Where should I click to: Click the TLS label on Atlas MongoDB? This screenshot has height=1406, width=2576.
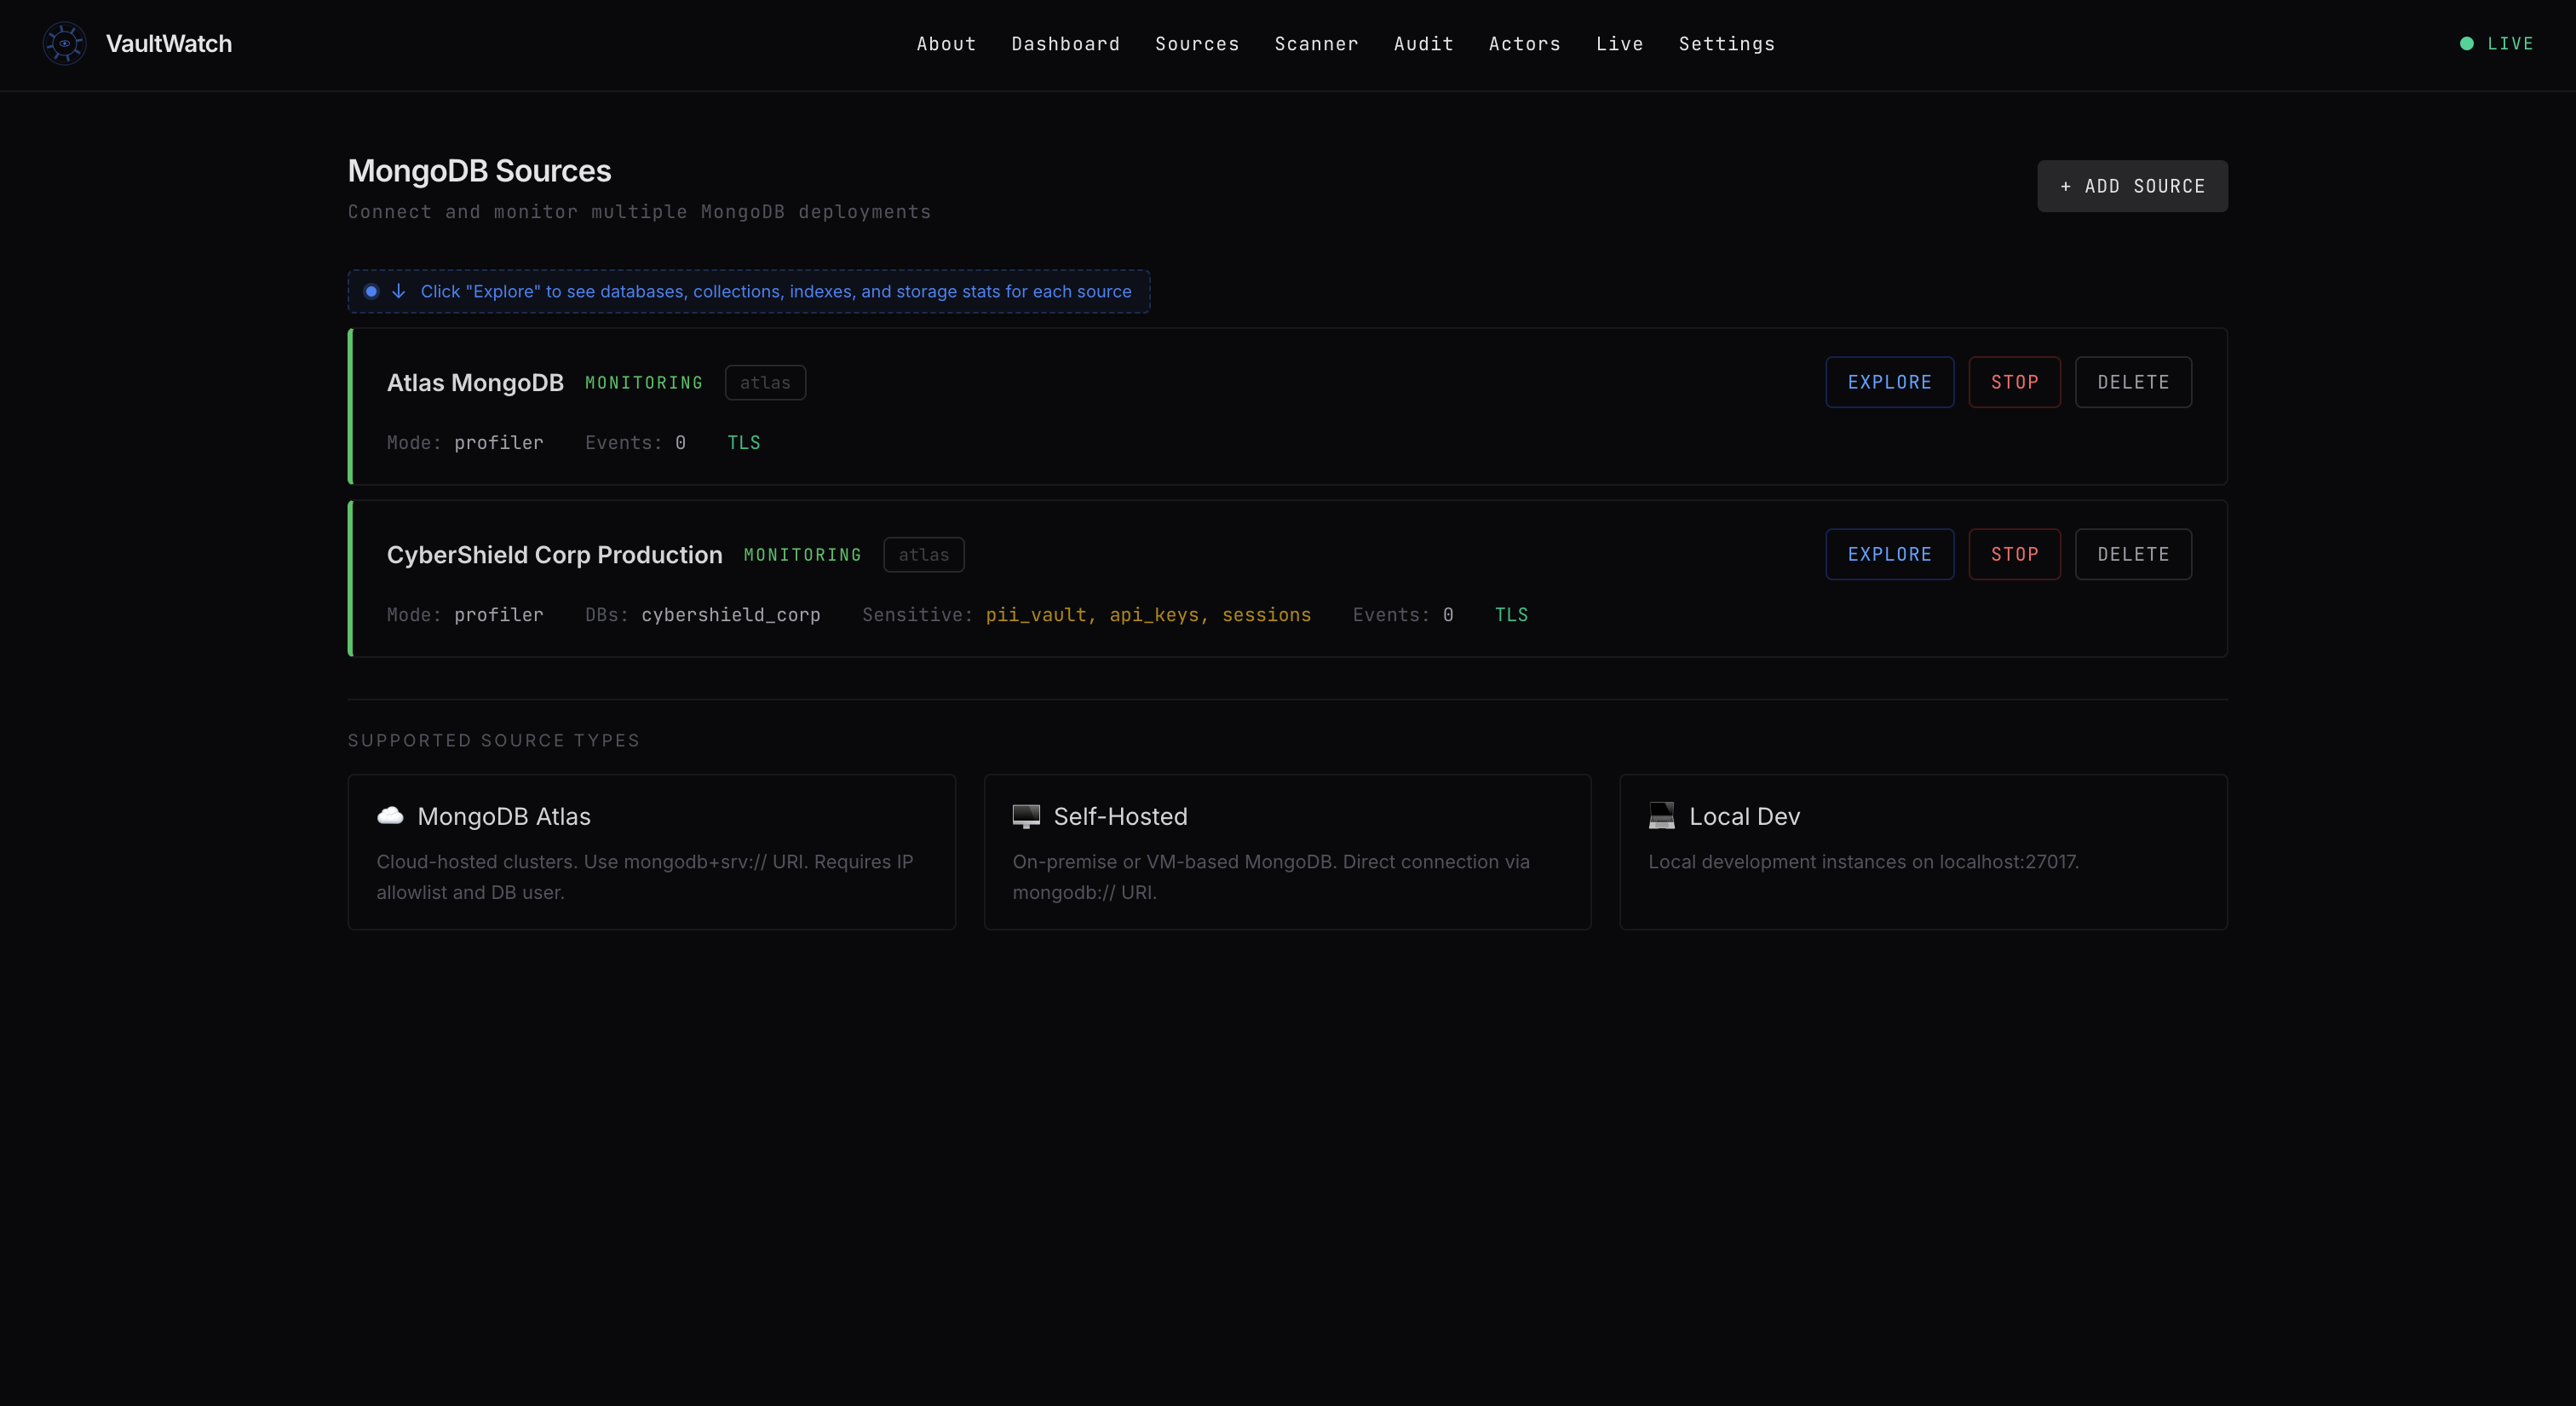coord(743,443)
